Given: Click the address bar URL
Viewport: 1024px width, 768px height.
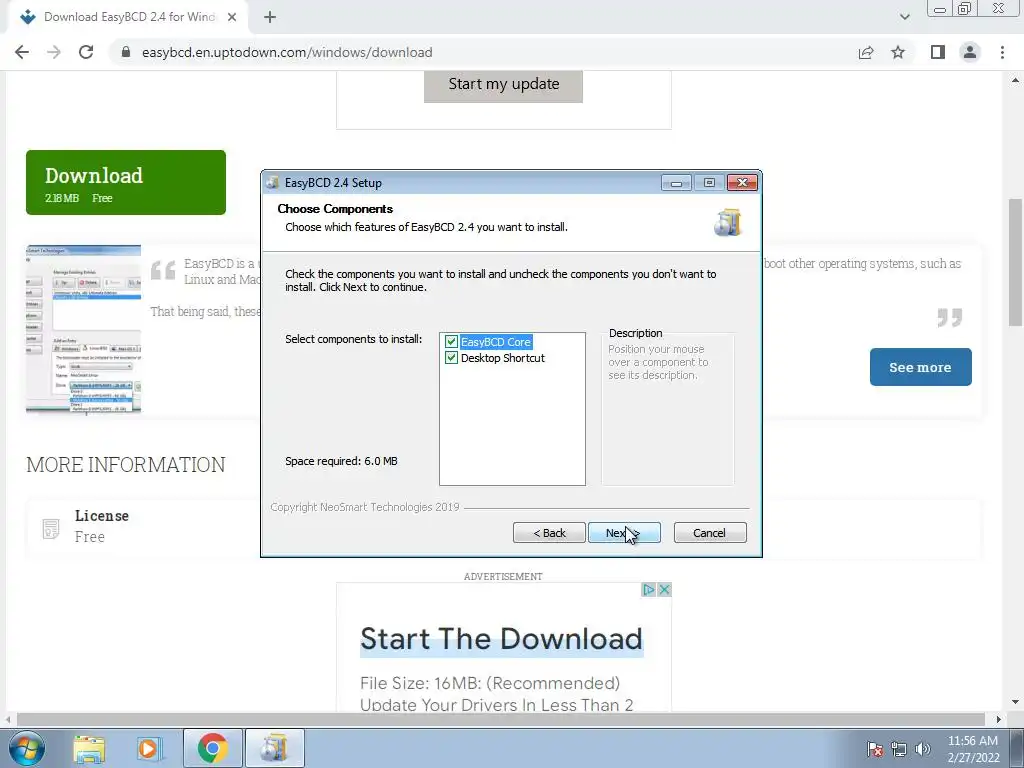Looking at the screenshot, I should 287,52.
